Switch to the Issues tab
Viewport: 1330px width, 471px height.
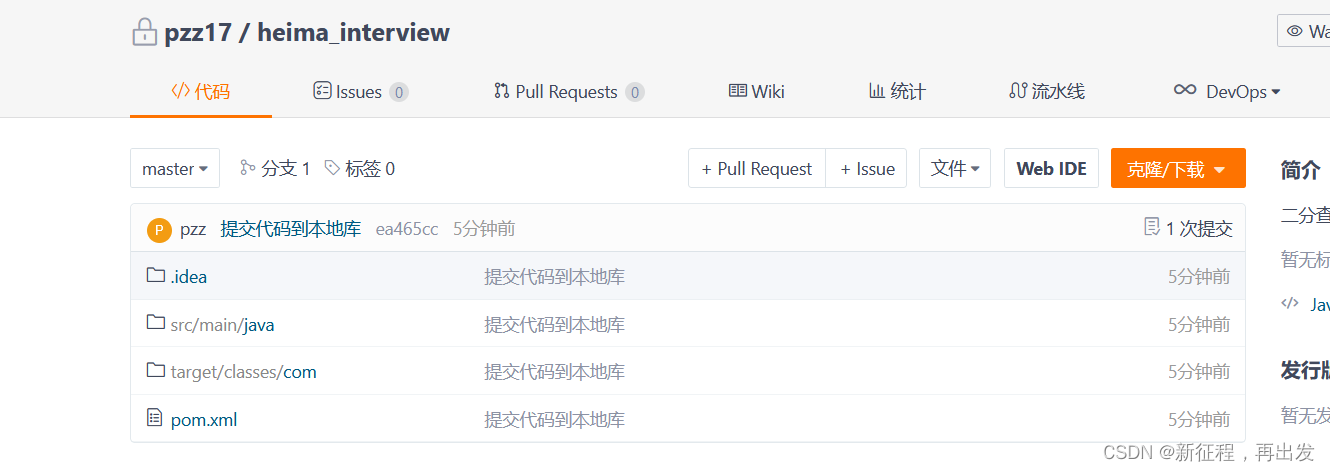360,91
